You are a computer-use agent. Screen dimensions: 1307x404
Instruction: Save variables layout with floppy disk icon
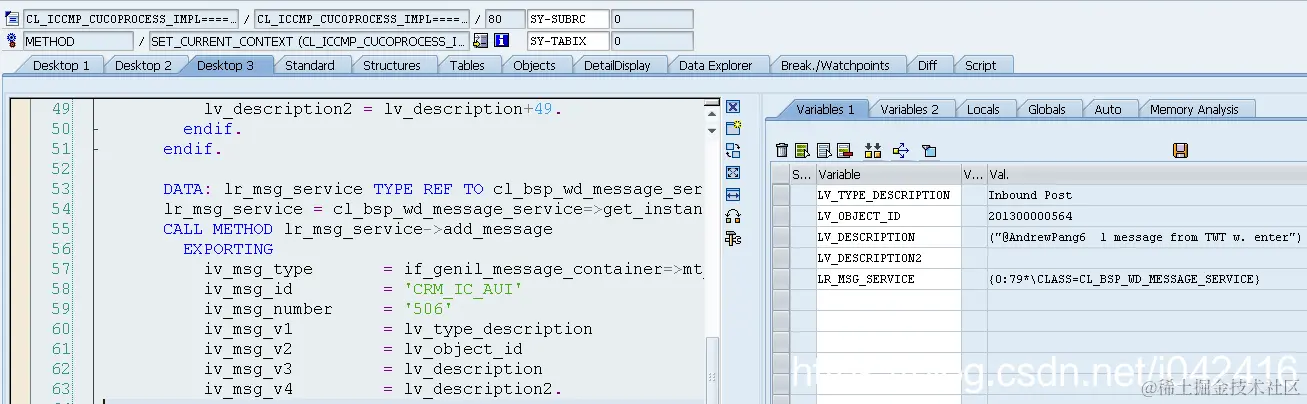[1181, 150]
